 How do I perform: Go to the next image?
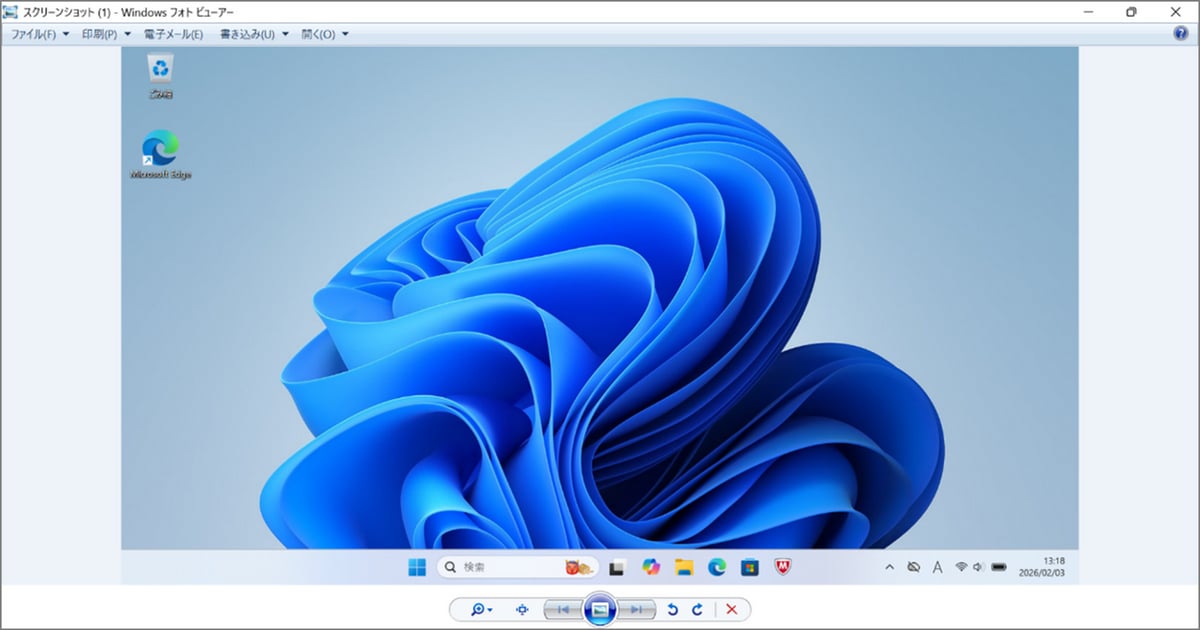tap(636, 610)
